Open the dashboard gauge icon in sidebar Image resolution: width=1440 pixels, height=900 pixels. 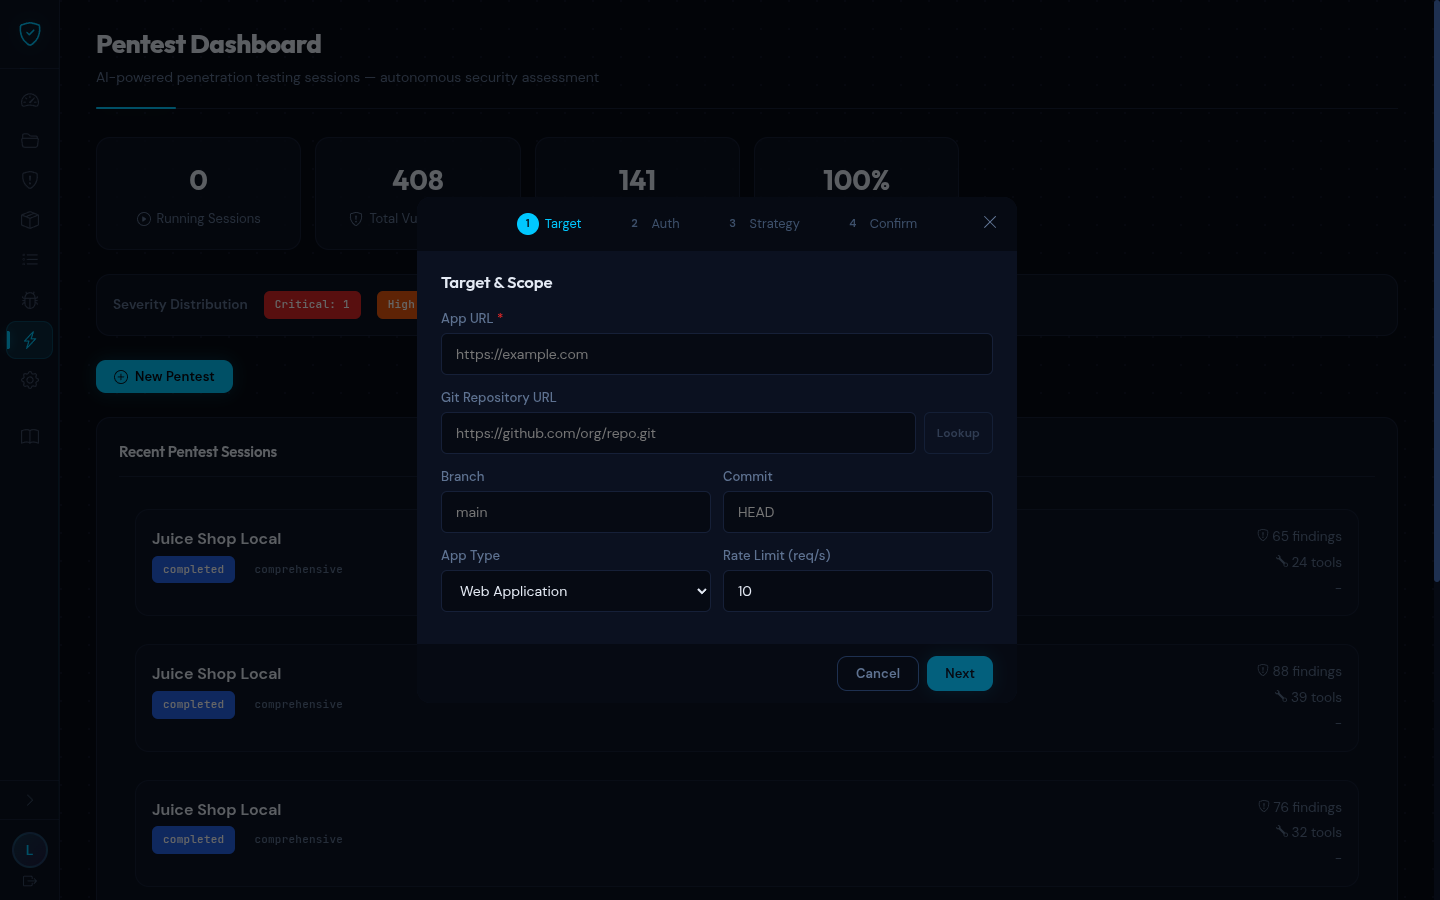pyautogui.click(x=30, y=100)
